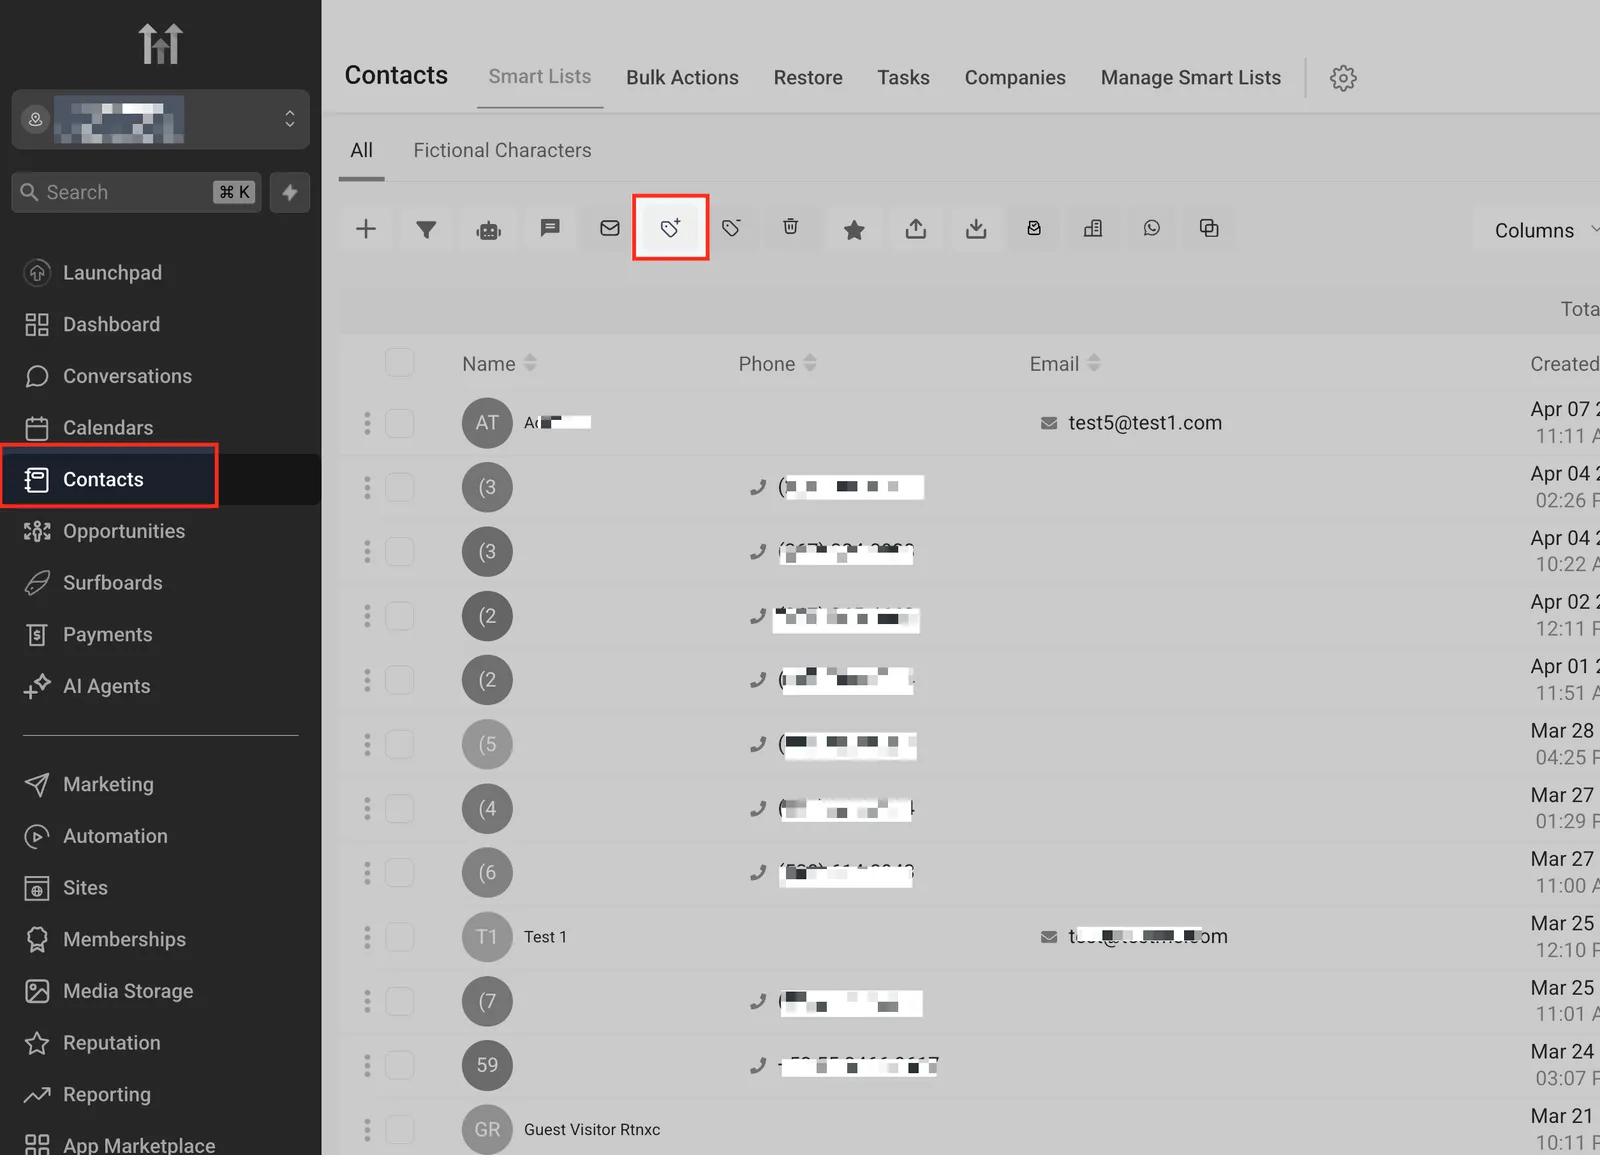Select the Fictional Characters smart list tab
Image resolution: width=1600 pixels, height=1155 pixels.
coord(502,151)
